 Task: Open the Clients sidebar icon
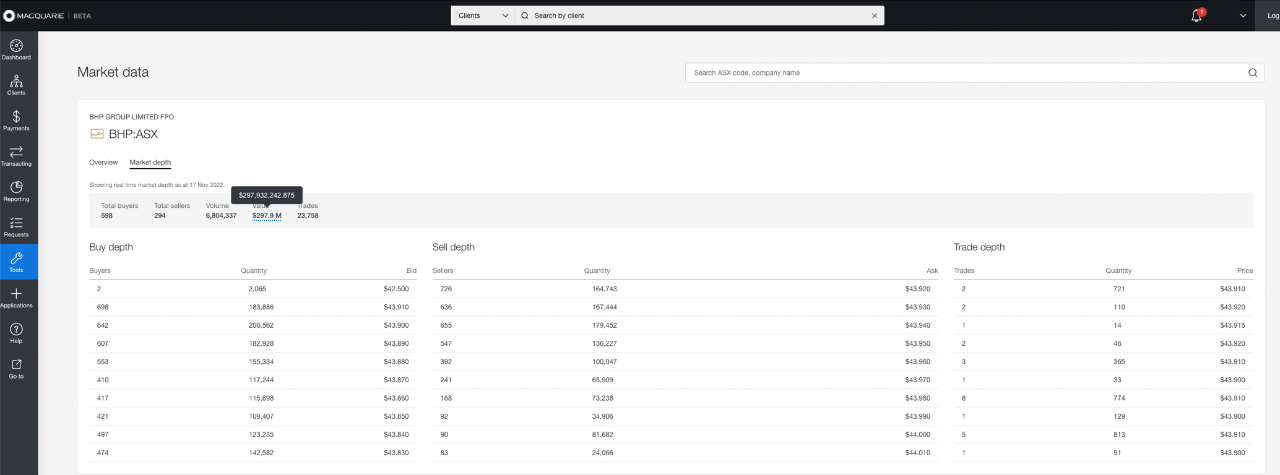tap(18, 85)
